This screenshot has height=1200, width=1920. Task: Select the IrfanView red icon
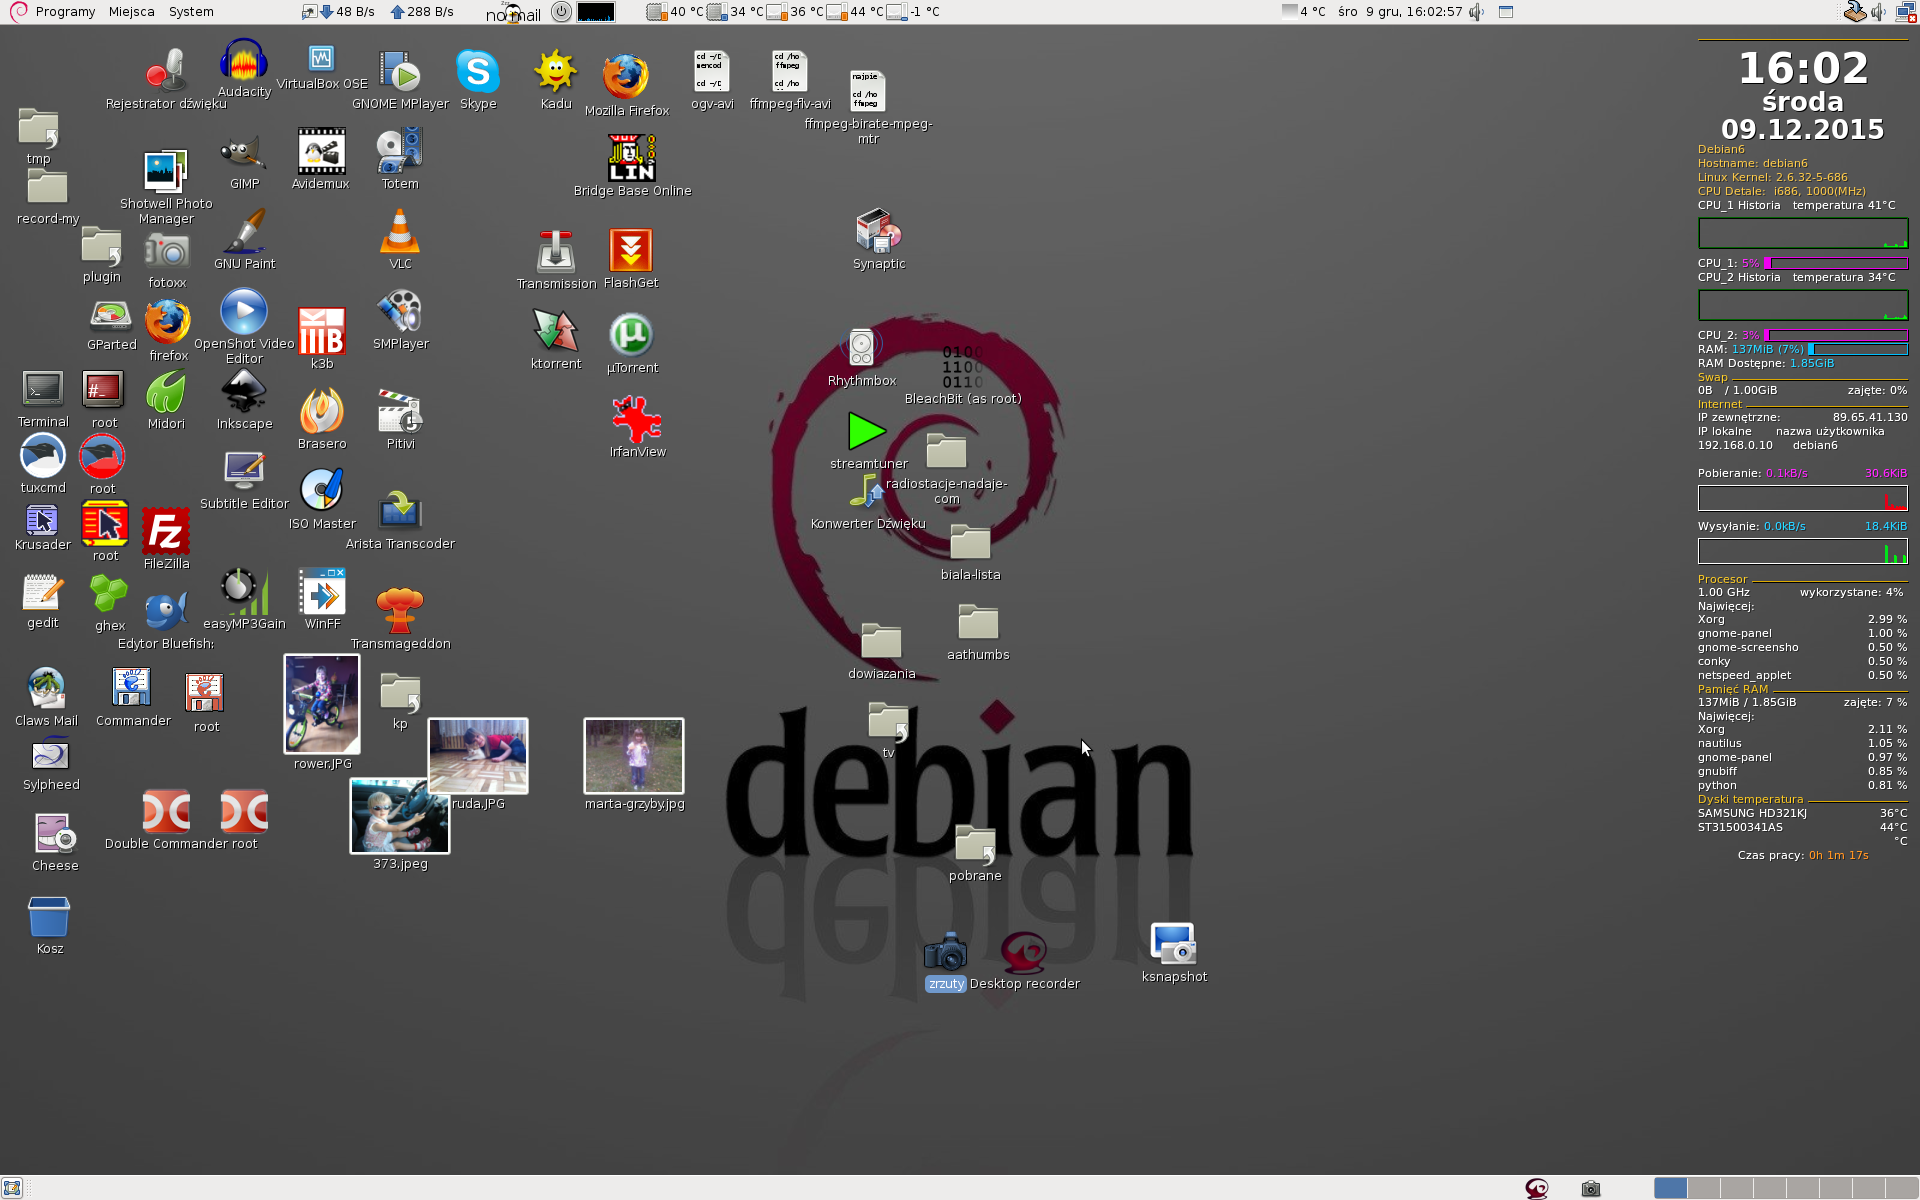(637, 419)
